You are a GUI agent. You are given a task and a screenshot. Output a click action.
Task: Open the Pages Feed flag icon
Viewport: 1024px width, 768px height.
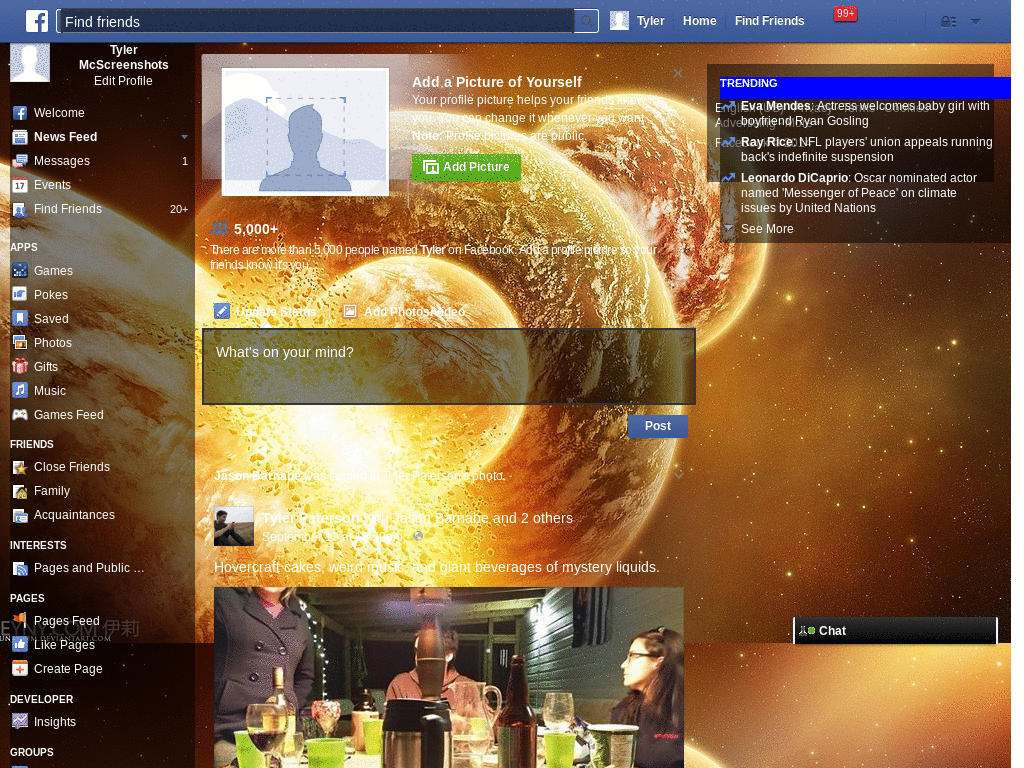20,619
